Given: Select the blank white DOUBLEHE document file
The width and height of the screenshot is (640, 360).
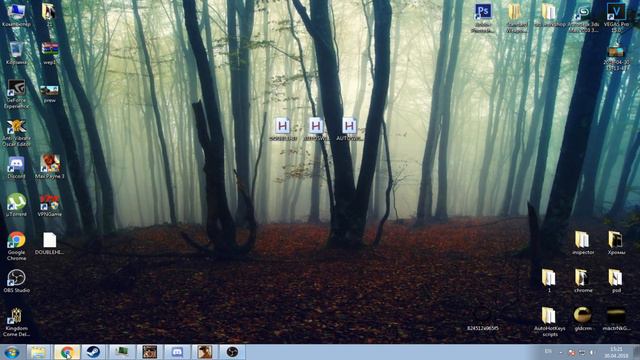Looking at the screenshot, I should tap(50, 243).
